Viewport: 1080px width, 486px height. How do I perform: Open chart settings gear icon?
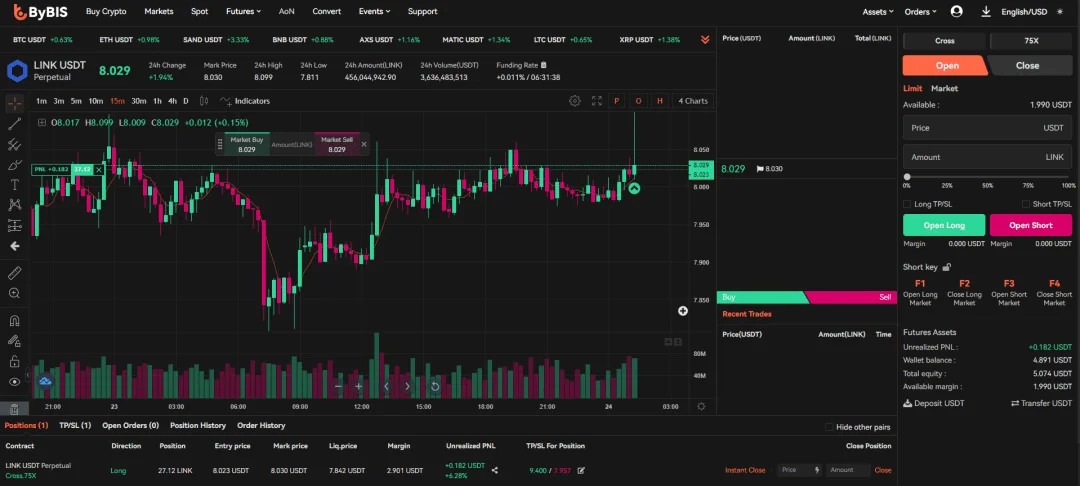click(x=574, y=101)
